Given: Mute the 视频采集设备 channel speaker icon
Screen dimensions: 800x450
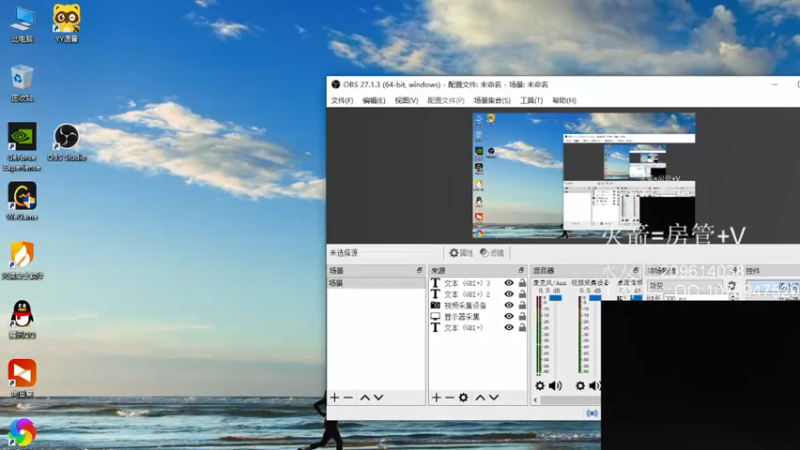Looking at the screenshot, I should [595, 386].
